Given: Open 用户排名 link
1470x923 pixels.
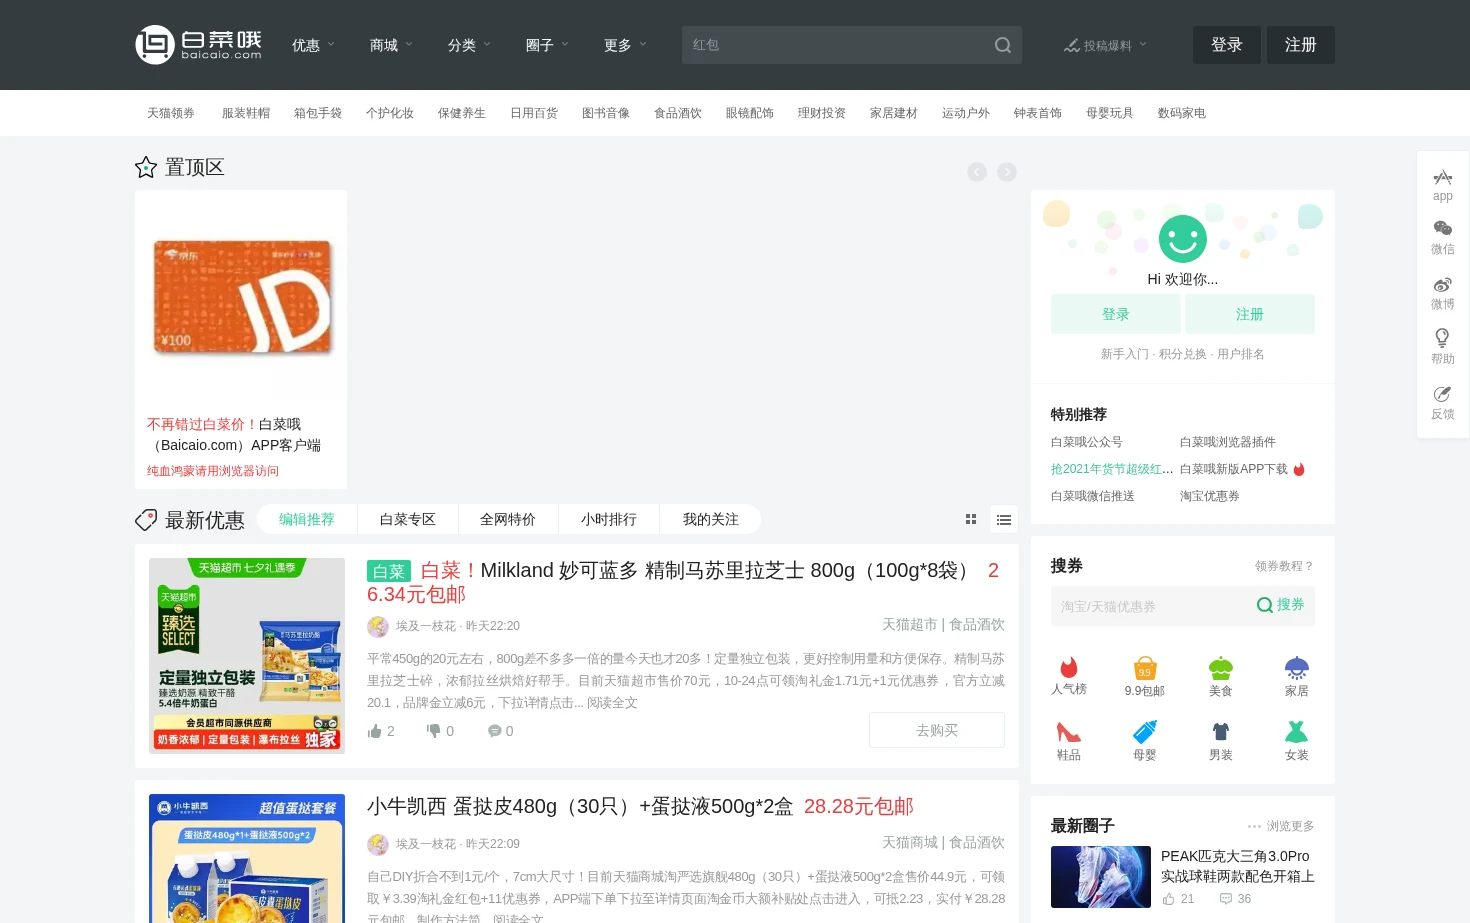Looking at the screenshot, I should click(1241, 354).
